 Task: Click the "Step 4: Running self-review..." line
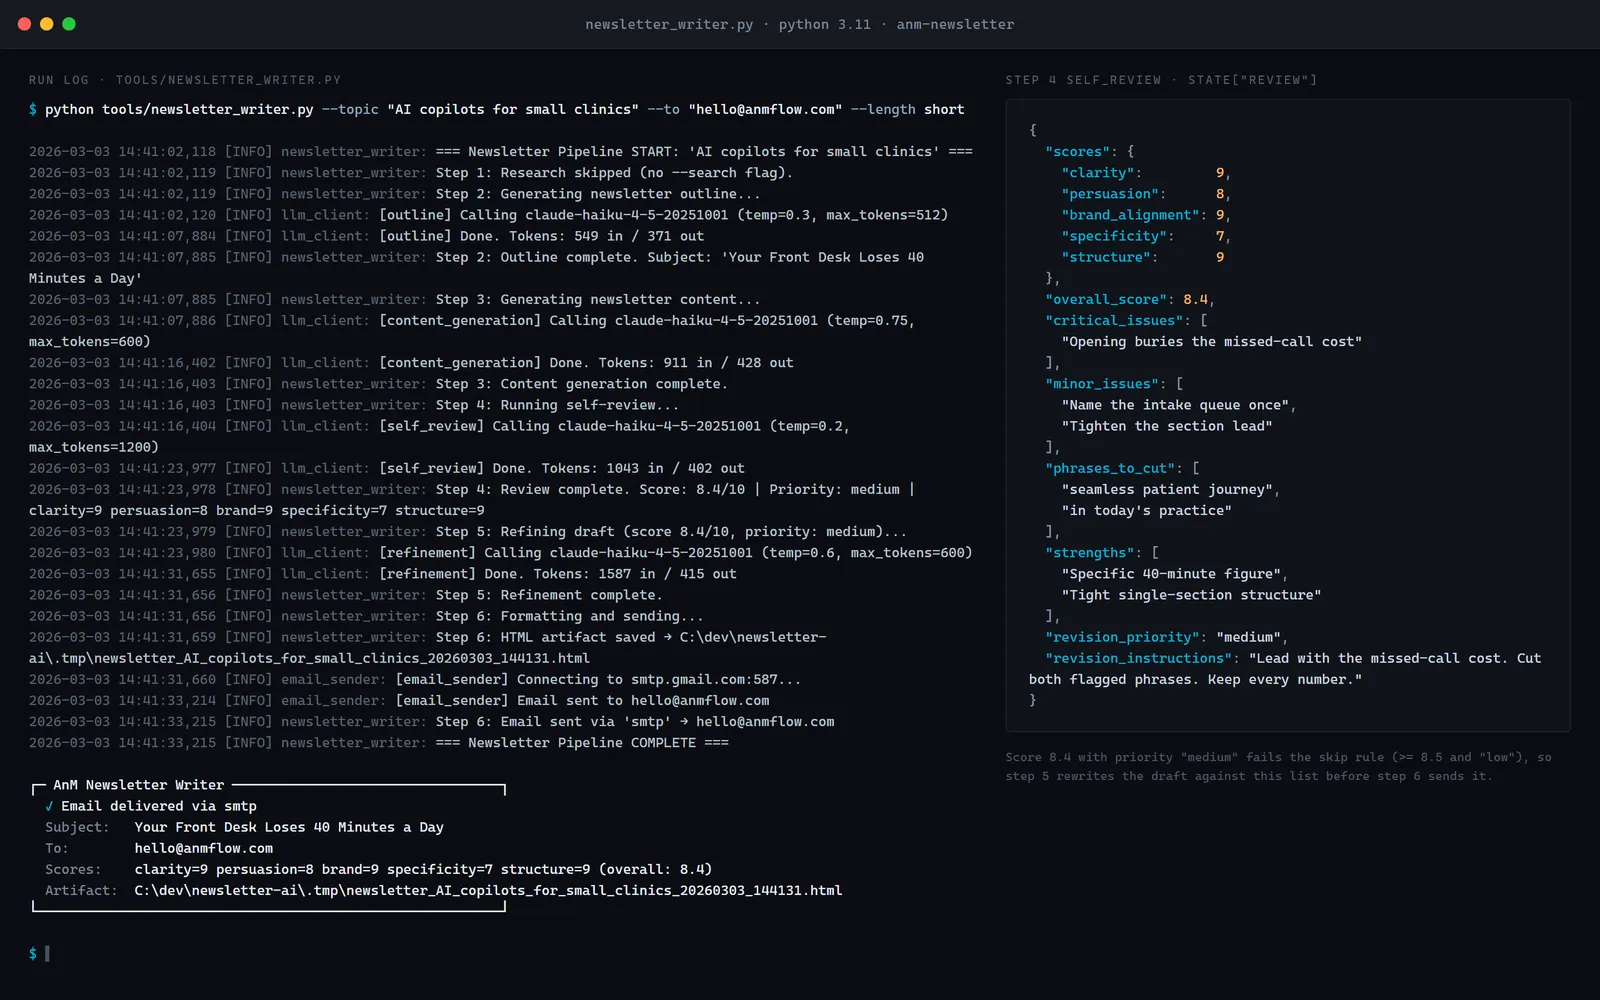tap(354, 405)
